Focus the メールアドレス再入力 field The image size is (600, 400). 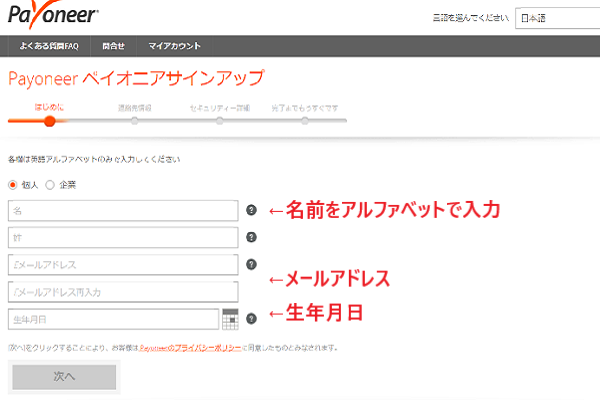coord(123,292)
